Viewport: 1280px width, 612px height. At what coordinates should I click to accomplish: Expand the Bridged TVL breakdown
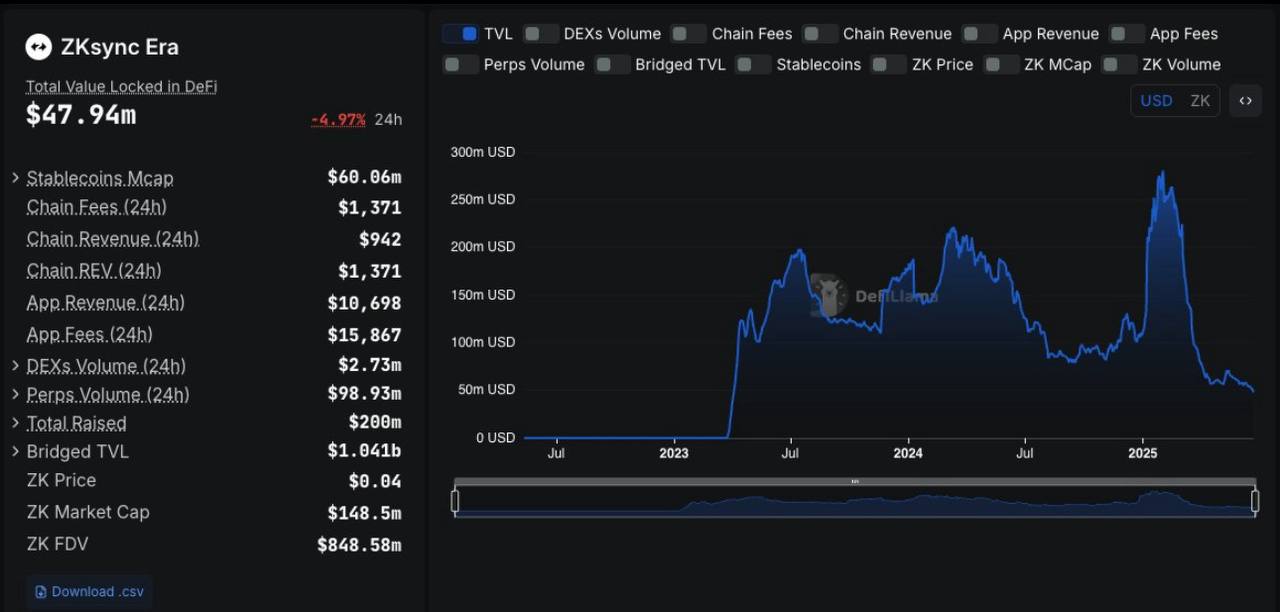(x=15, y=451)
